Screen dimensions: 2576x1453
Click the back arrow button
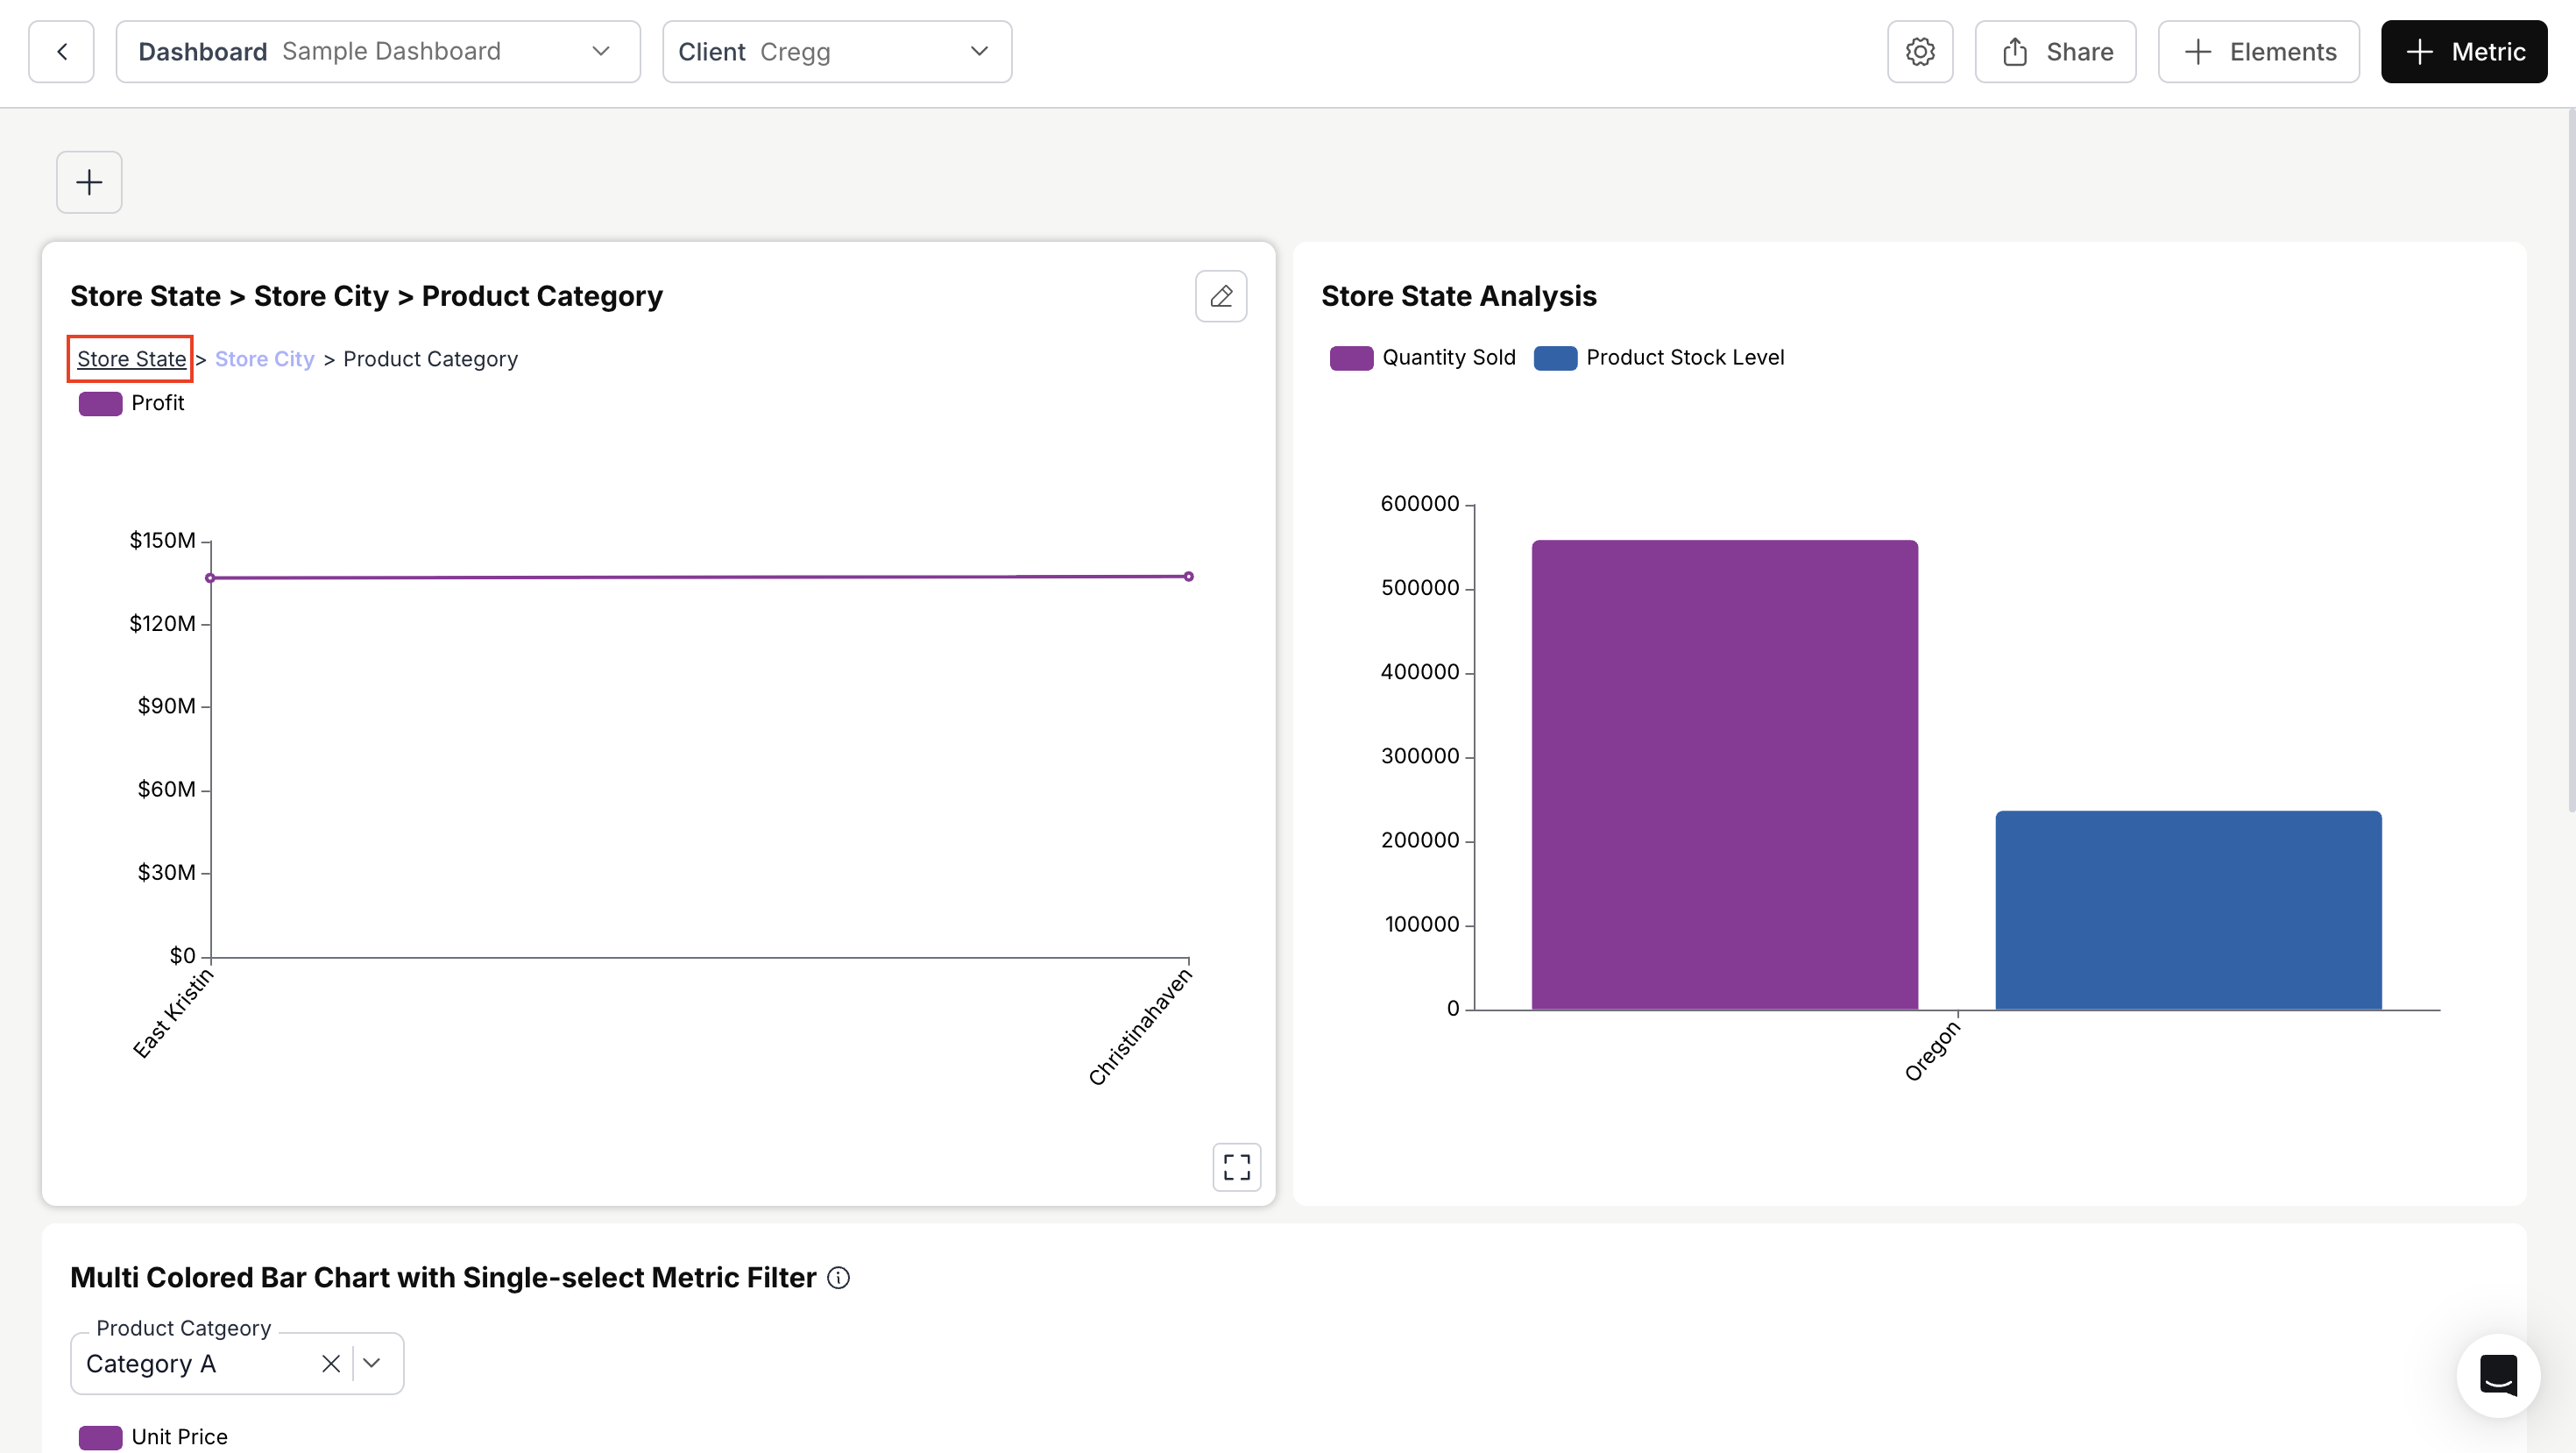point(61,52)
